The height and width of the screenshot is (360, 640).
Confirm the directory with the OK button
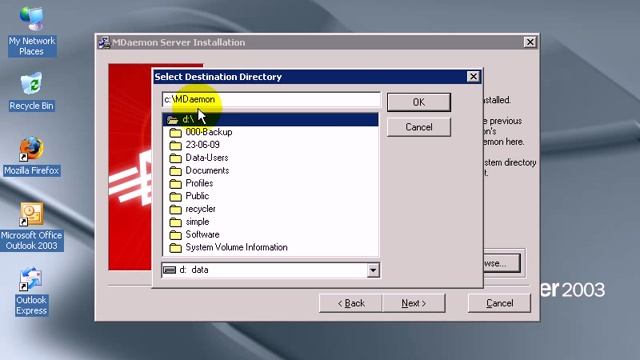[419, 102]
